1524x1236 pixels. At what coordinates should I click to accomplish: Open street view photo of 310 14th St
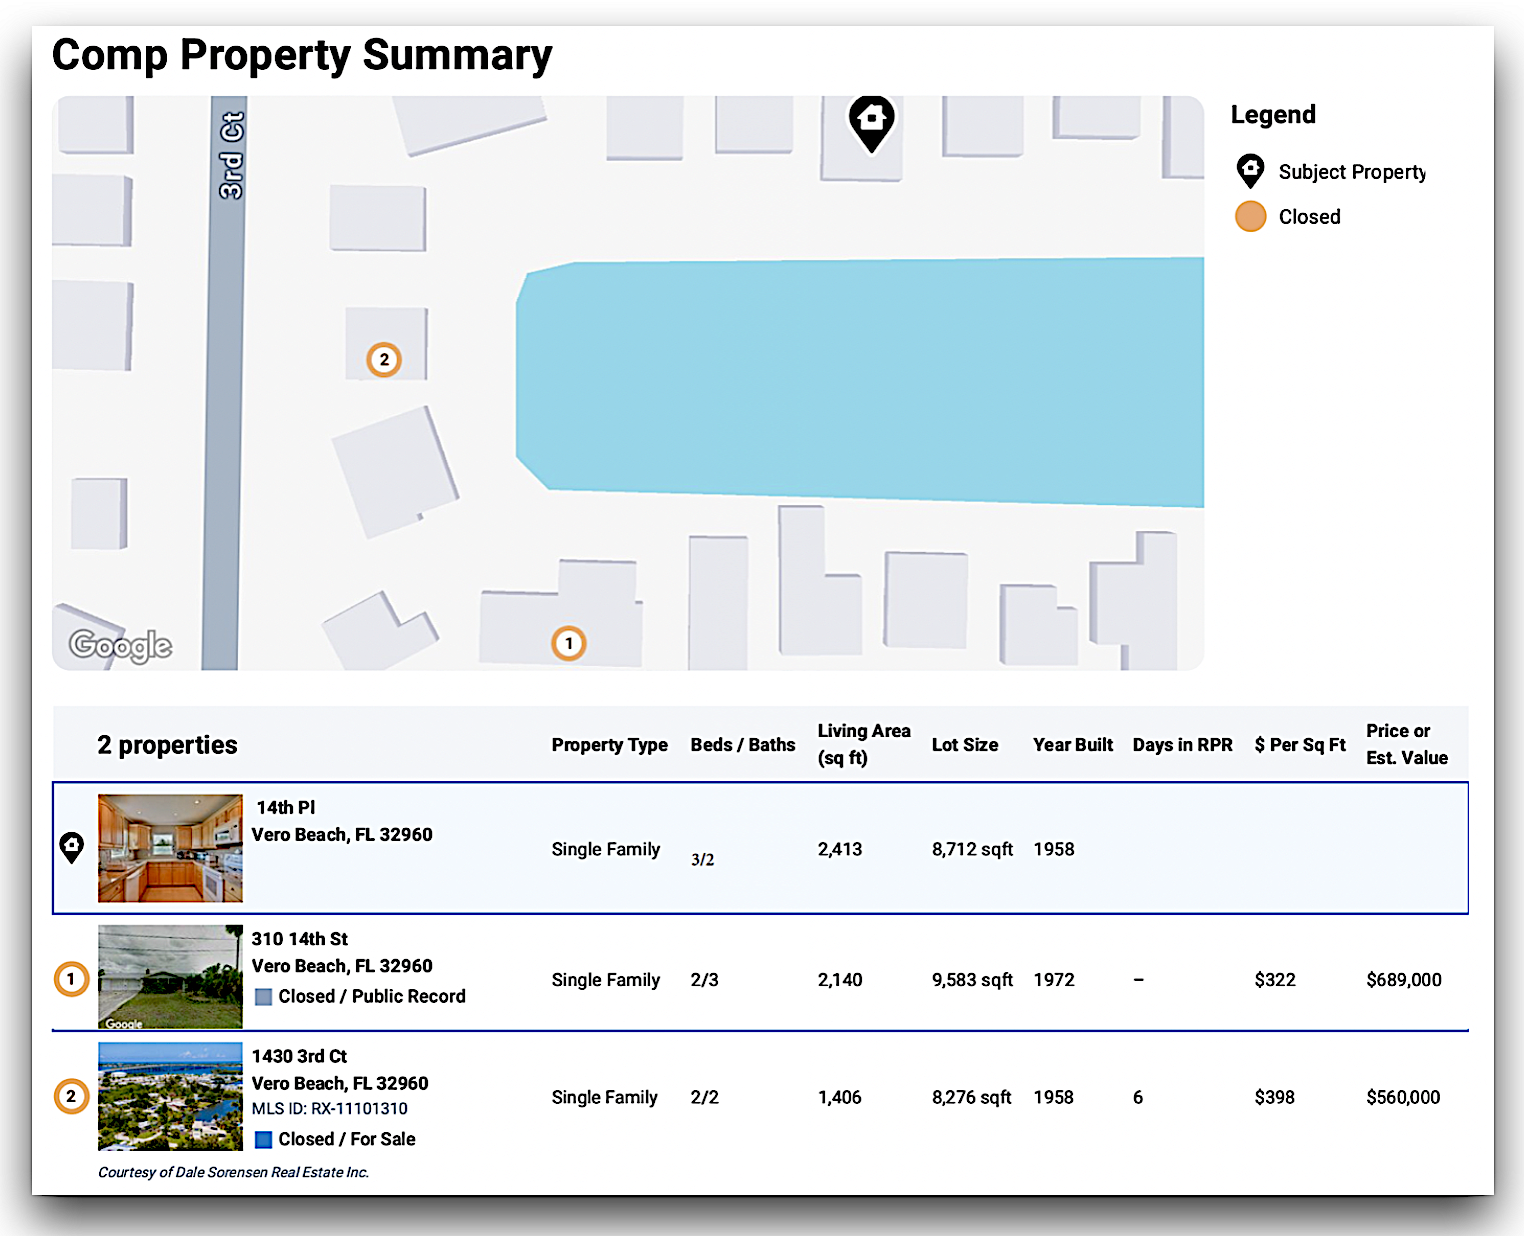170,977
